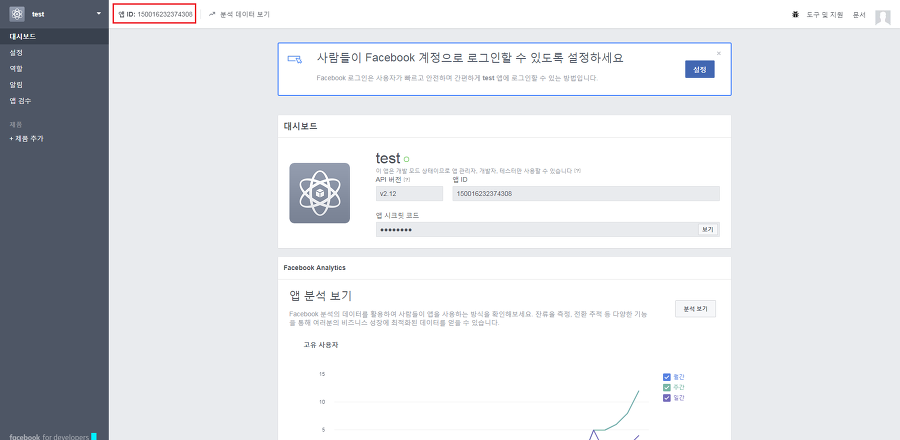Reveal app secret with 보기 button
This screenshot has height=440, width=900.
coord(708,229)
